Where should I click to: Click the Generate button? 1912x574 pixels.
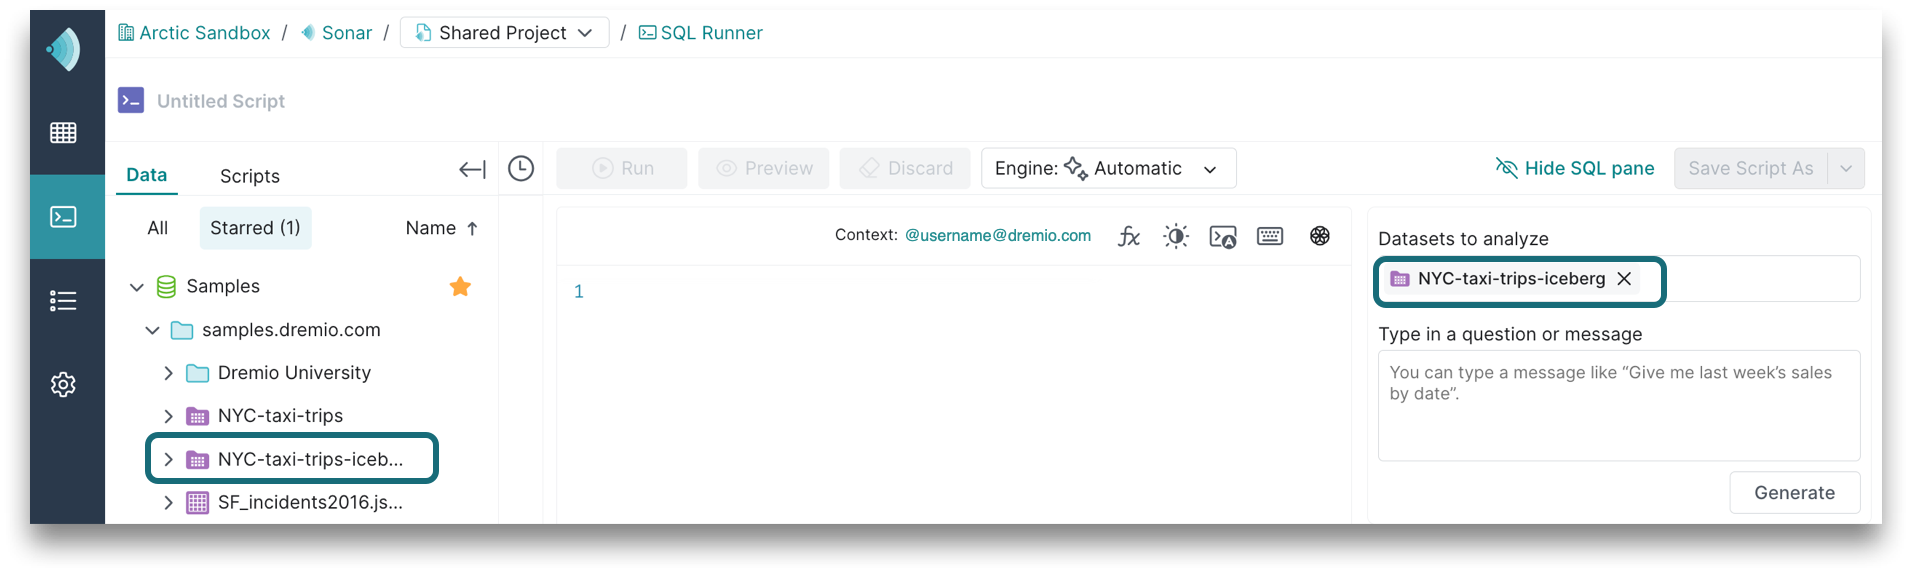pos(1794,493)
